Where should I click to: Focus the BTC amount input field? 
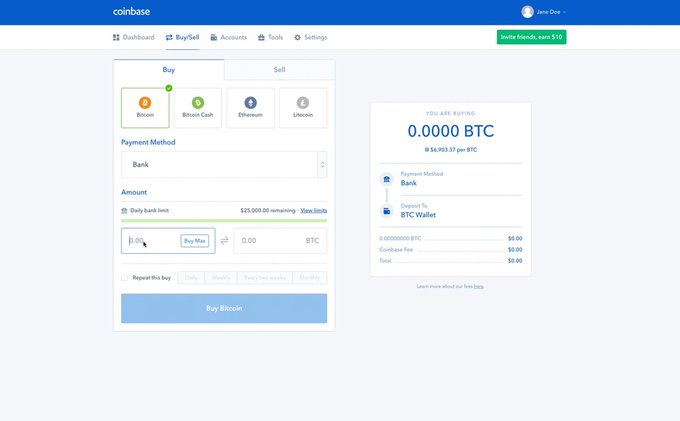click(280, 241)
